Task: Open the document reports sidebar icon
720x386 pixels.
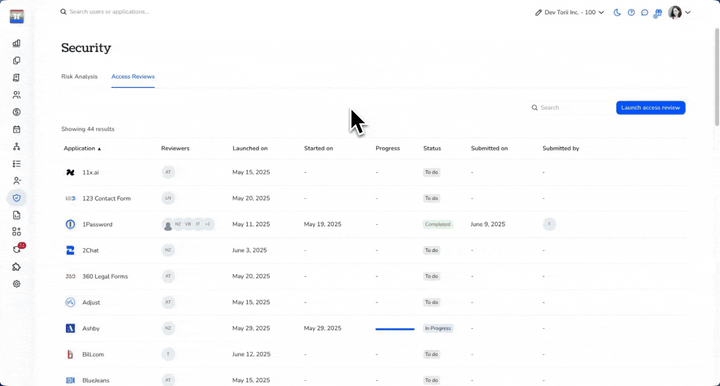Action: pos(17,215)
